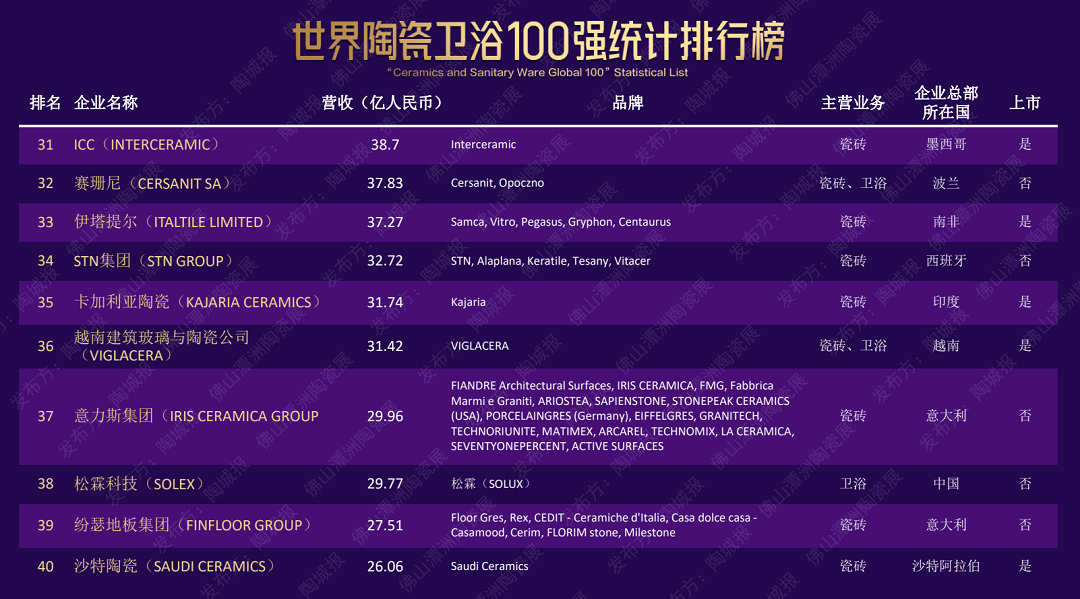
Task: Select revenue value 31.74
Action: click(x=385, y=302)
